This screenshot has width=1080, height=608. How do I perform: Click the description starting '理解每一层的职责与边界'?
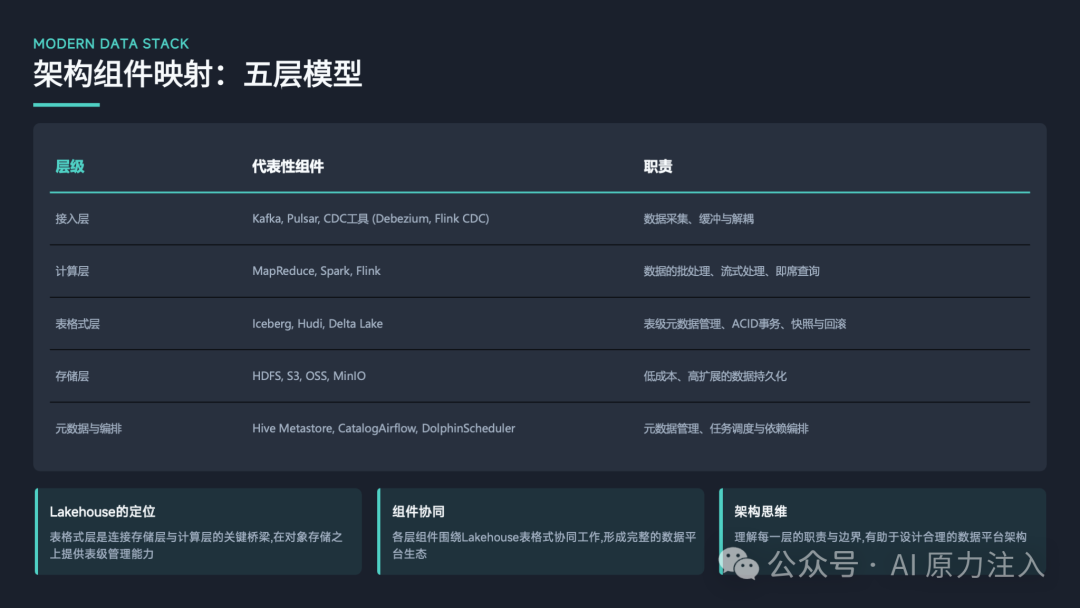click(880, 537)
